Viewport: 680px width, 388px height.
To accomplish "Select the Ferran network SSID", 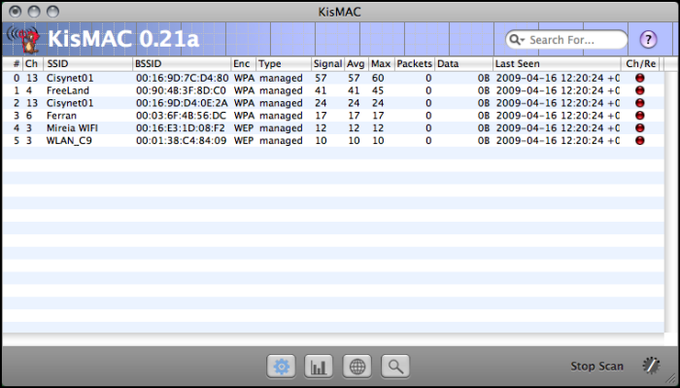I will coord(62,116).
